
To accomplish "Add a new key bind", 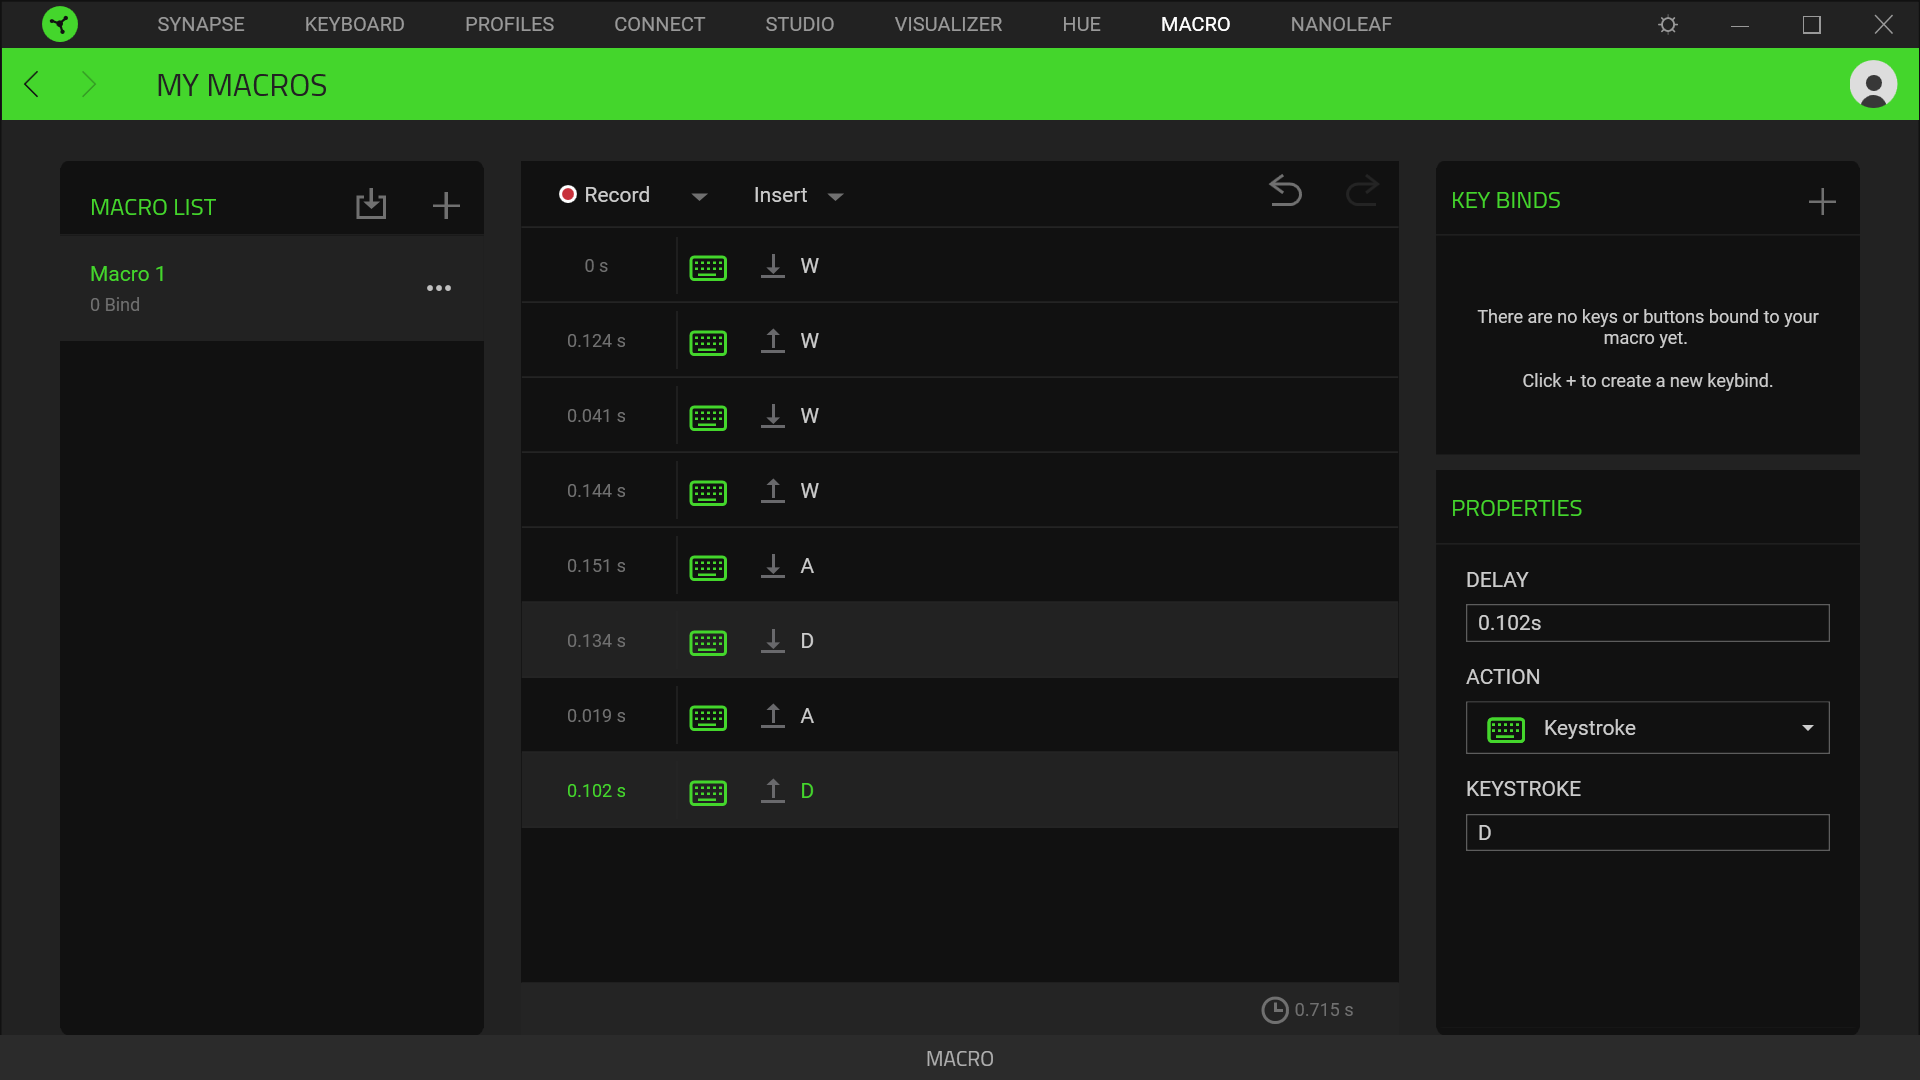I will pyautogui.click(x=1822, y=202).
